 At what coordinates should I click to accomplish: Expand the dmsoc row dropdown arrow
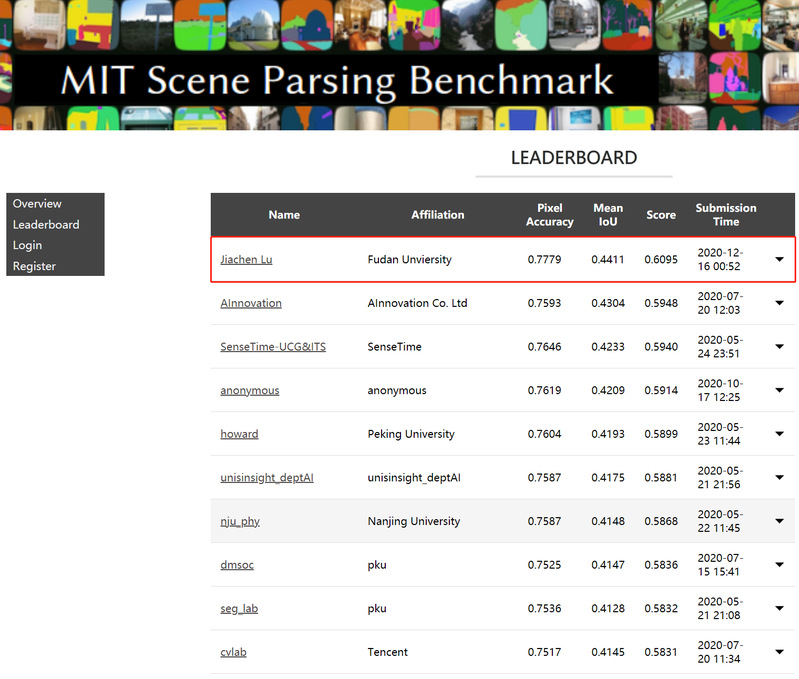pyautogui.click(x=780, y=565)
